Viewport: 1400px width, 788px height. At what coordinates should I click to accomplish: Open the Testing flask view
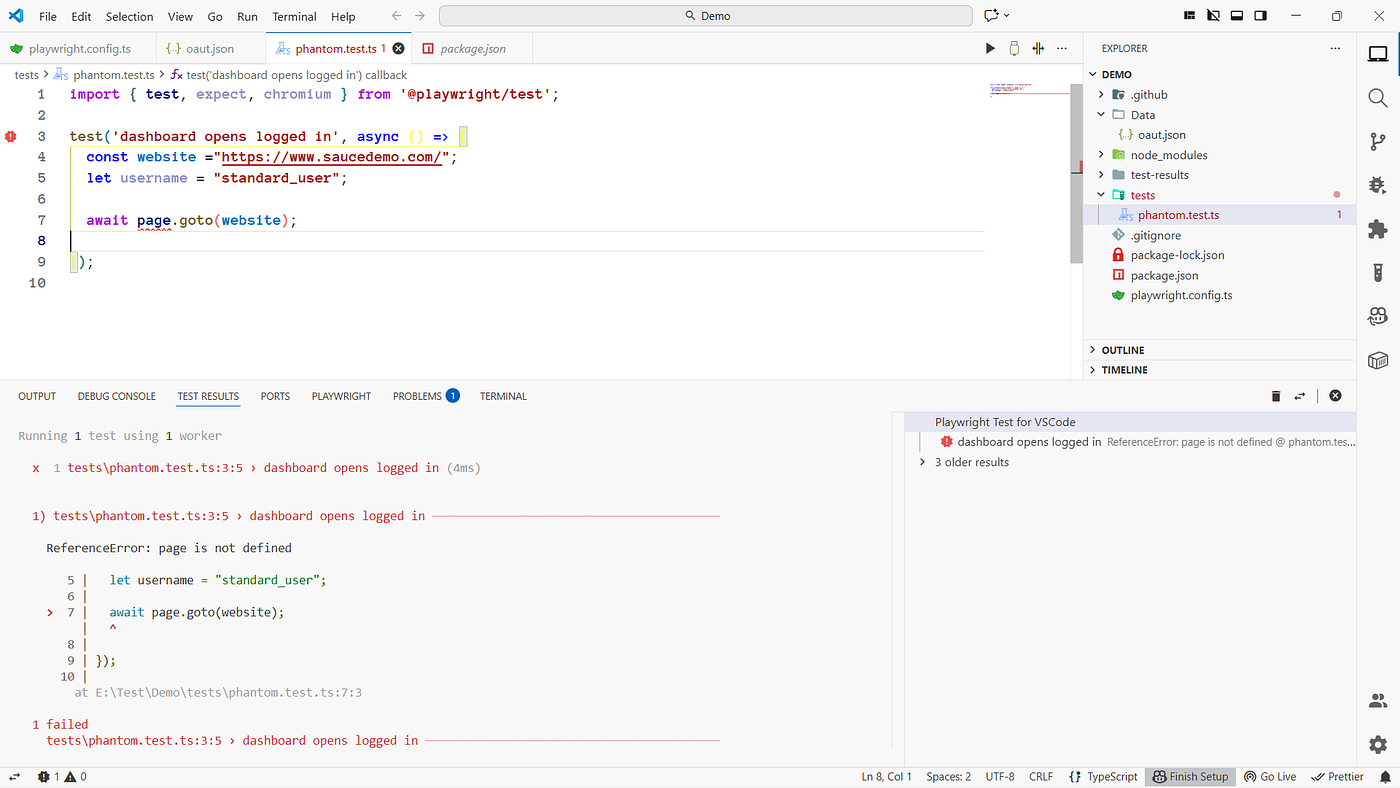coord(1378,272)
